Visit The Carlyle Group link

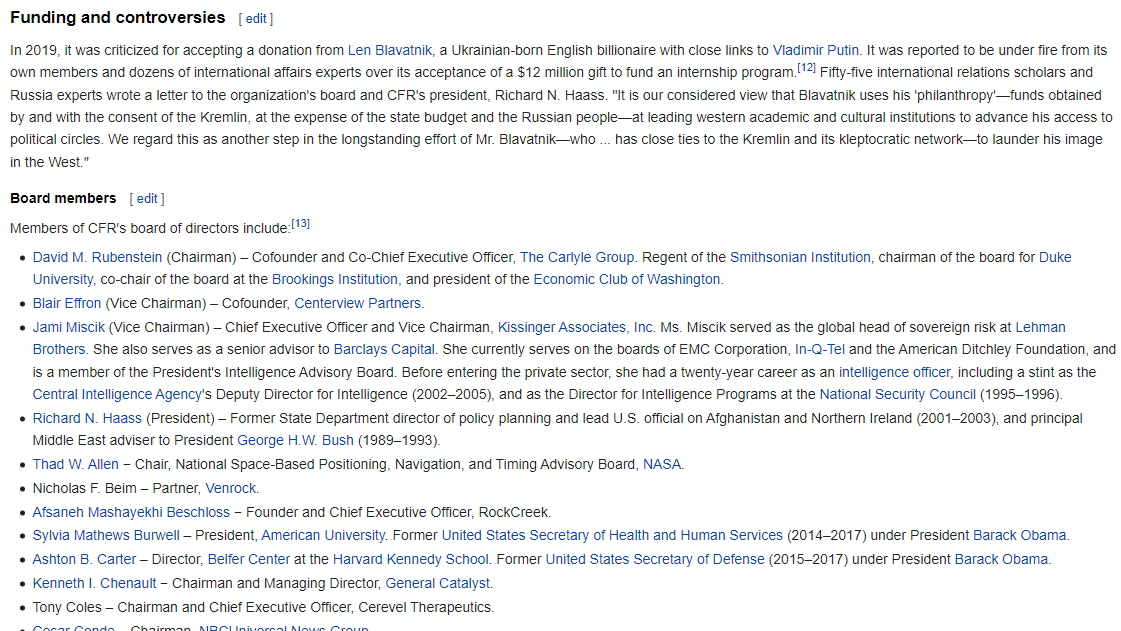click(x=577, y=257)
